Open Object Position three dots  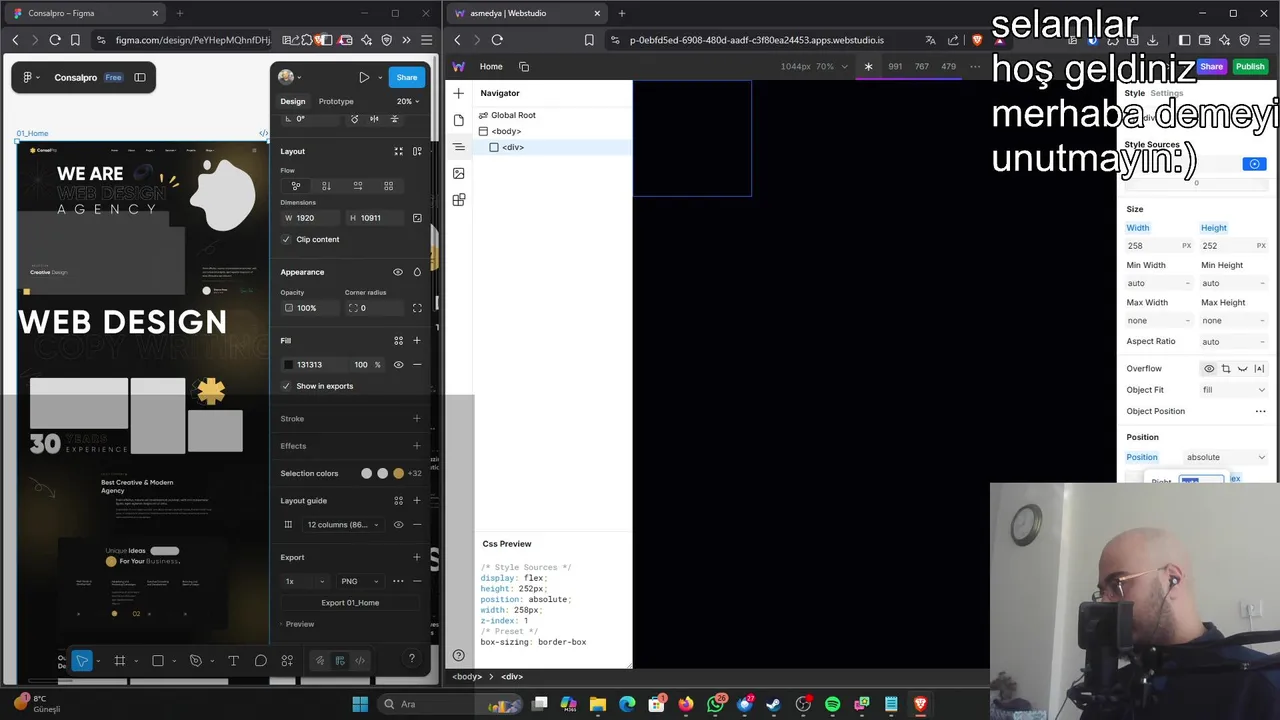click(x=1260, y=411)
